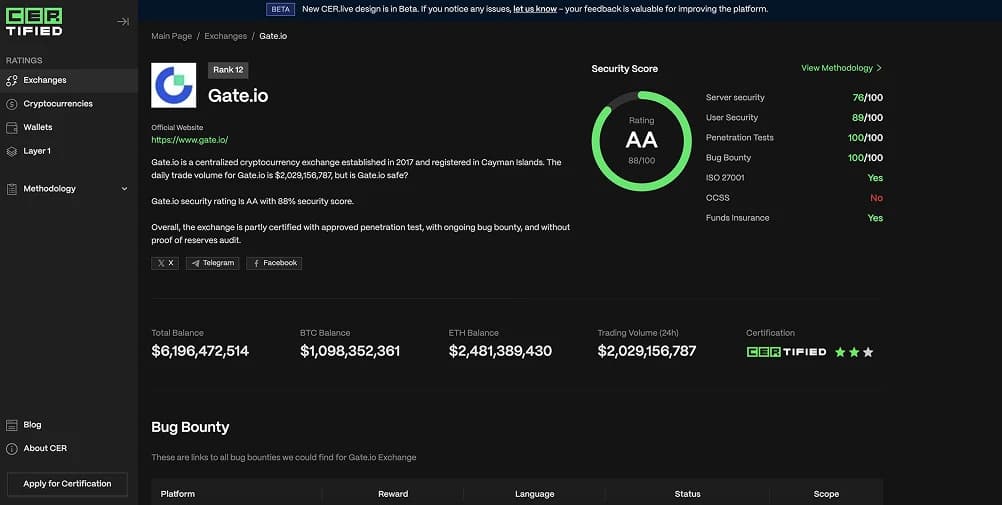Click the Platform column header

[x=178, y=494]
